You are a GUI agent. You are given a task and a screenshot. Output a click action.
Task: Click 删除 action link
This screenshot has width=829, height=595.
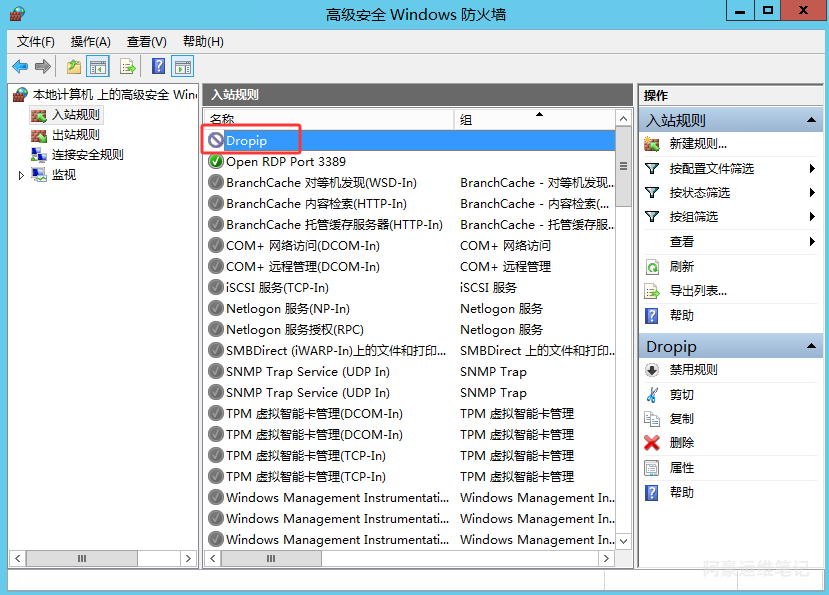(x=681, y=443)
